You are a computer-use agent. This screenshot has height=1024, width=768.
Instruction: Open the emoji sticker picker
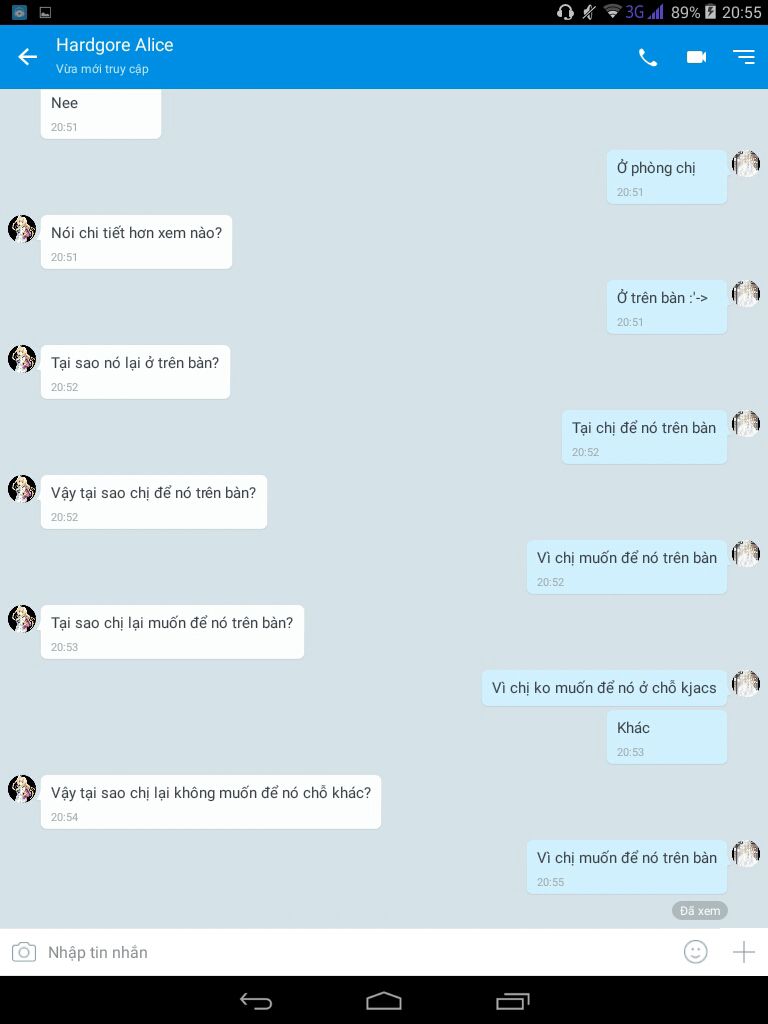(696, 952)
